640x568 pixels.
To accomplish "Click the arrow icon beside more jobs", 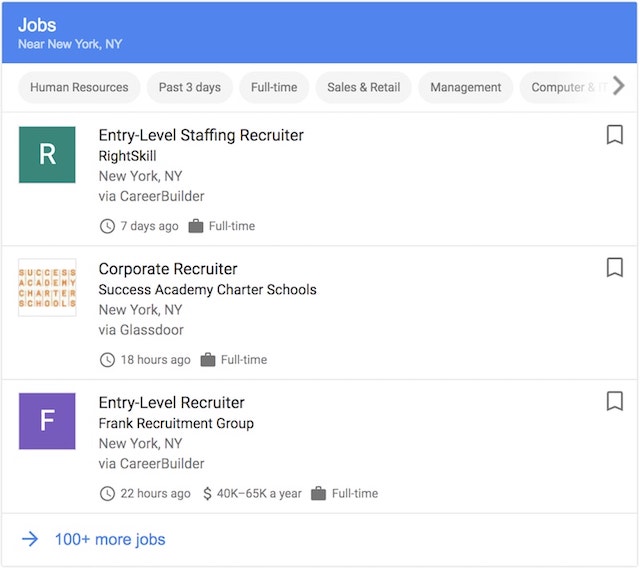I will point(30,539).
